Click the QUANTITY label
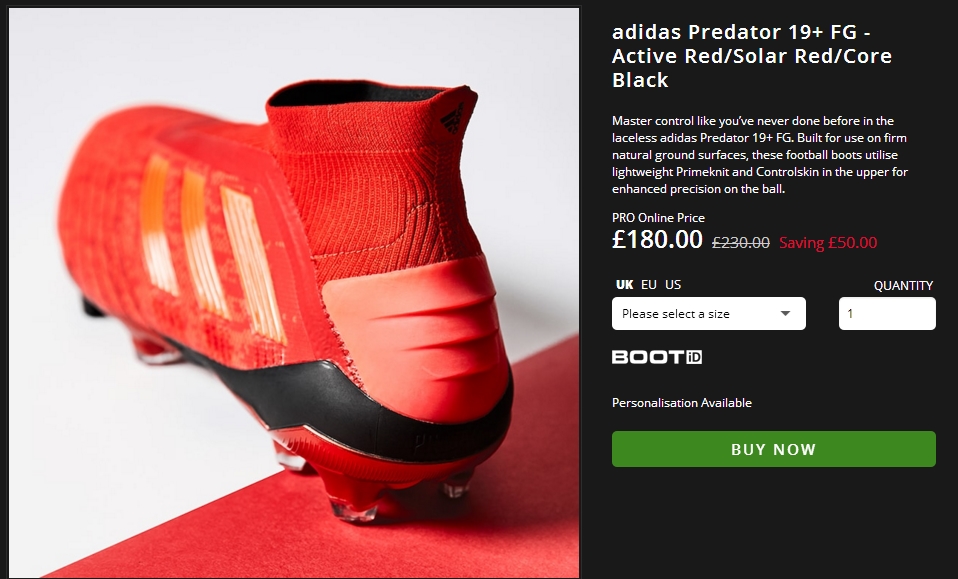The image size is (958, 579). 903,285
